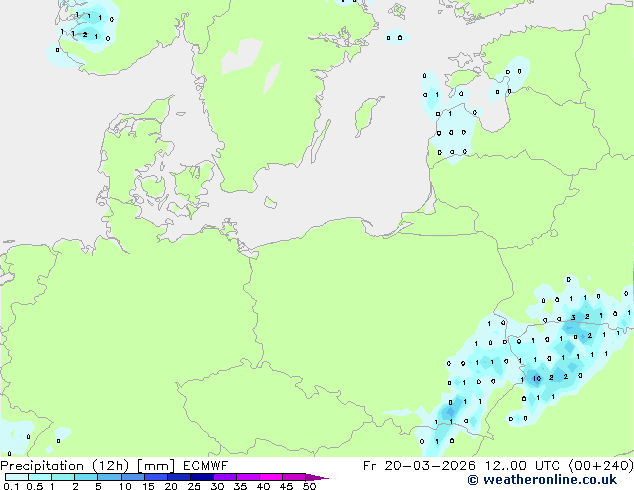Click the '10' precipitation value on the map
Image resolution: width=634 pixels, height=490 pixels.
(x=537, y=378)
